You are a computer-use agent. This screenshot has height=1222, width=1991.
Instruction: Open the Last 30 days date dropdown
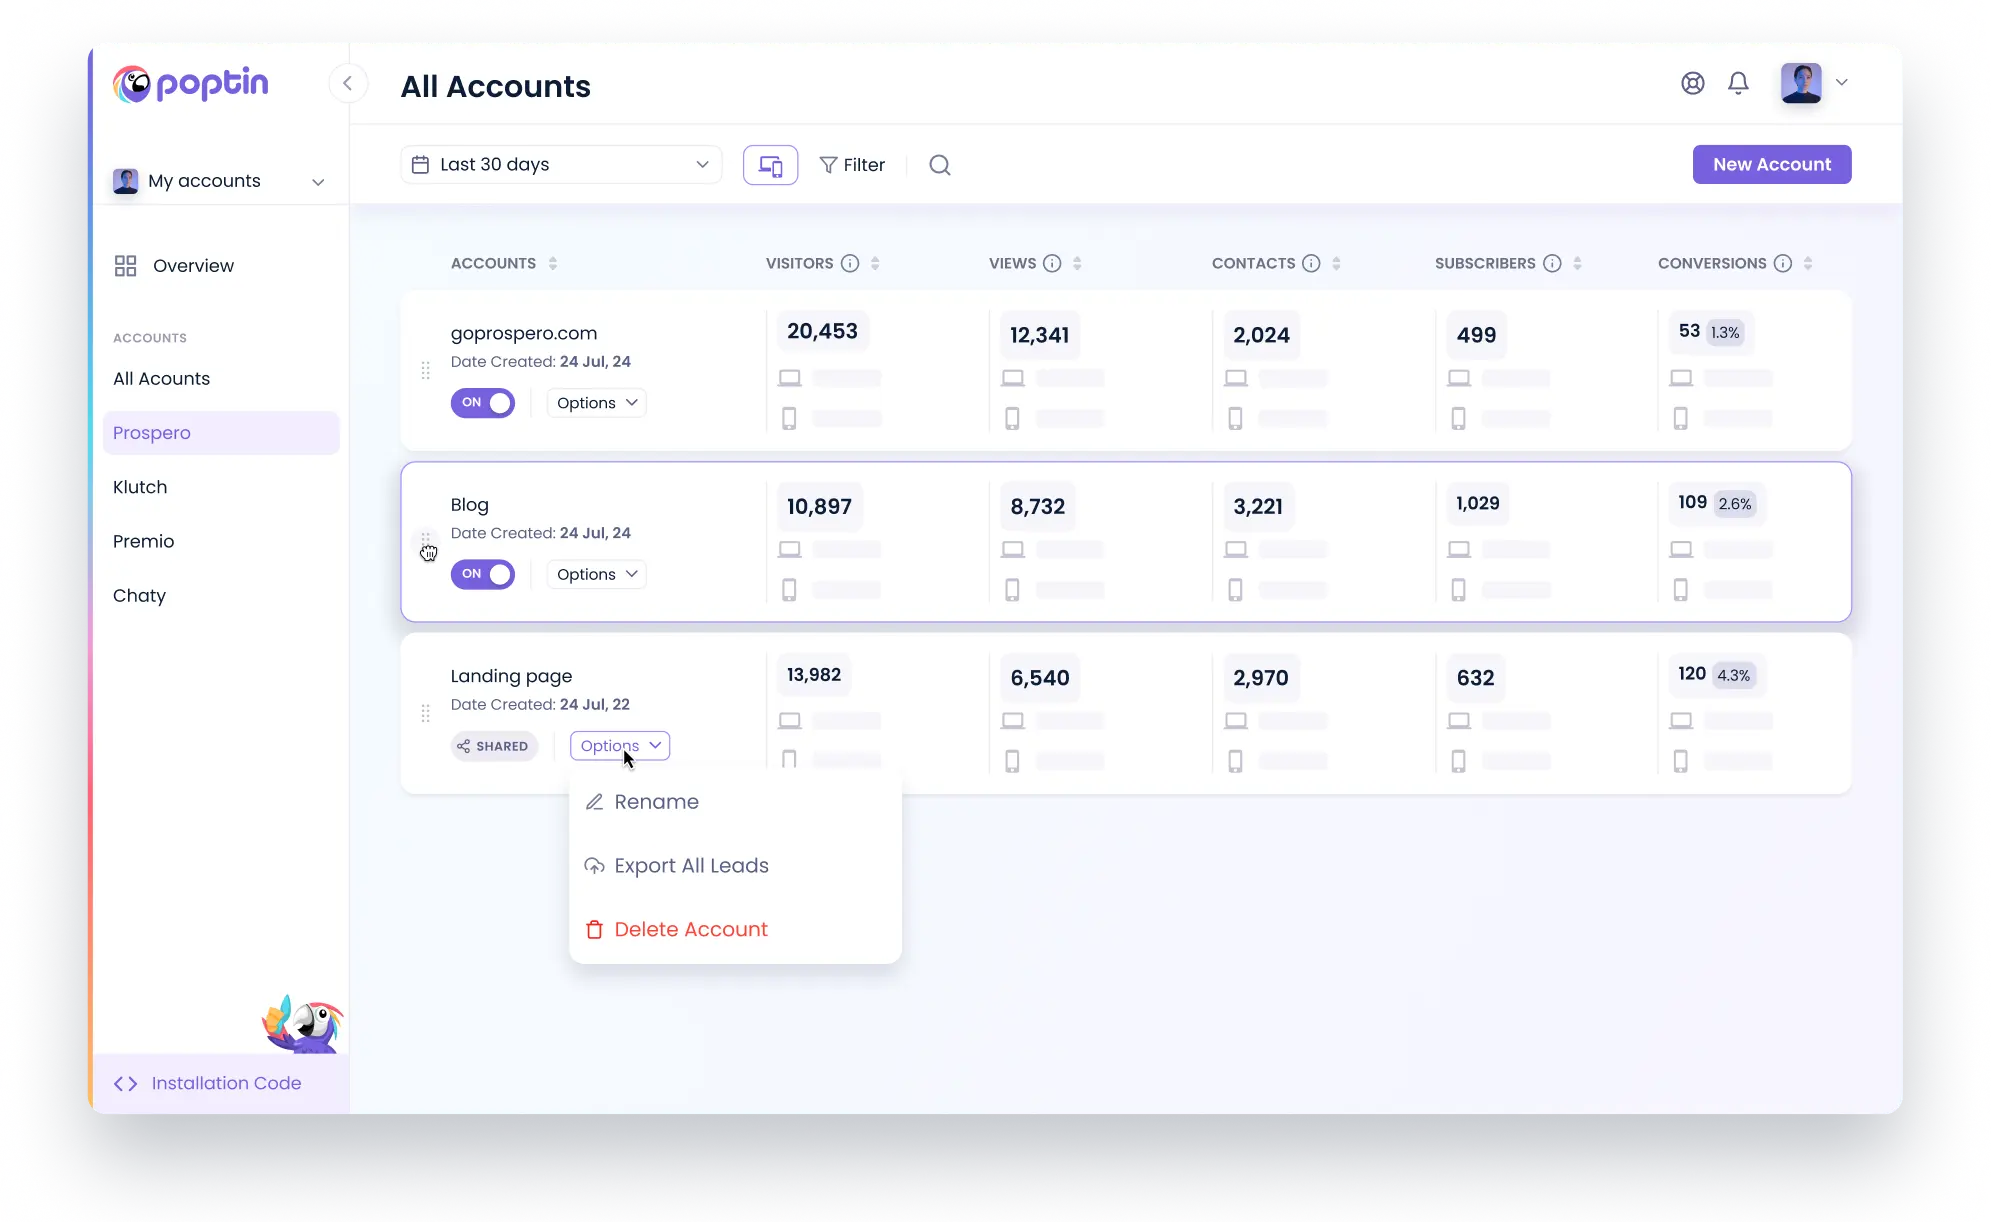click(561, 165)
